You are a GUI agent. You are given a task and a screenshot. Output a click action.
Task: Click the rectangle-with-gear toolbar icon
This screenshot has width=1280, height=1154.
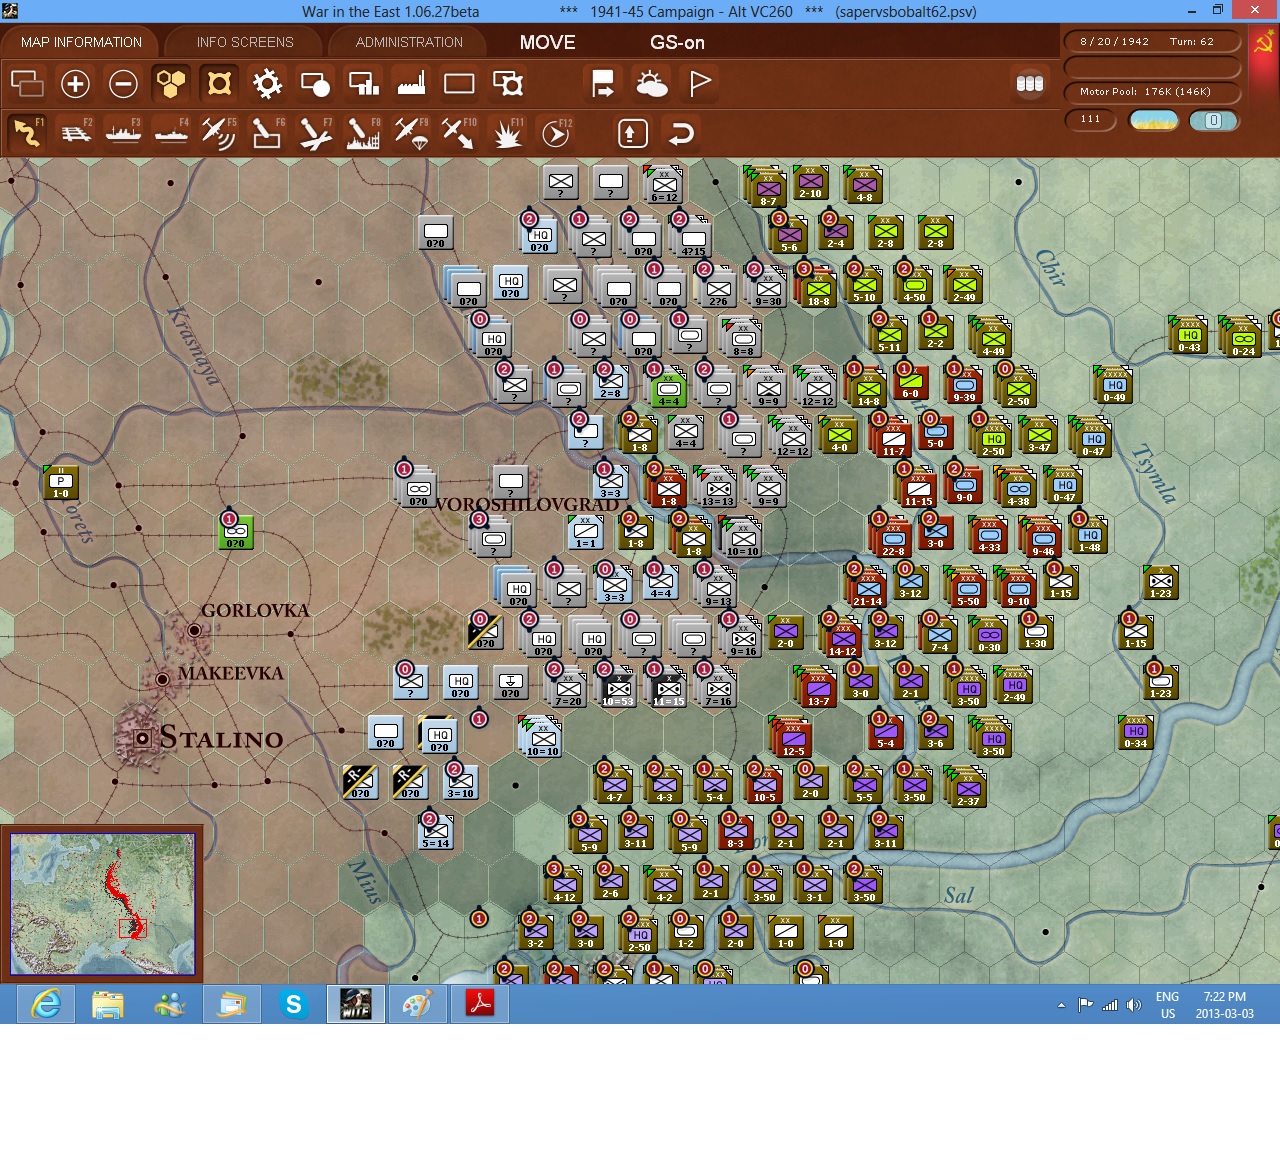(x=508, y=83)
